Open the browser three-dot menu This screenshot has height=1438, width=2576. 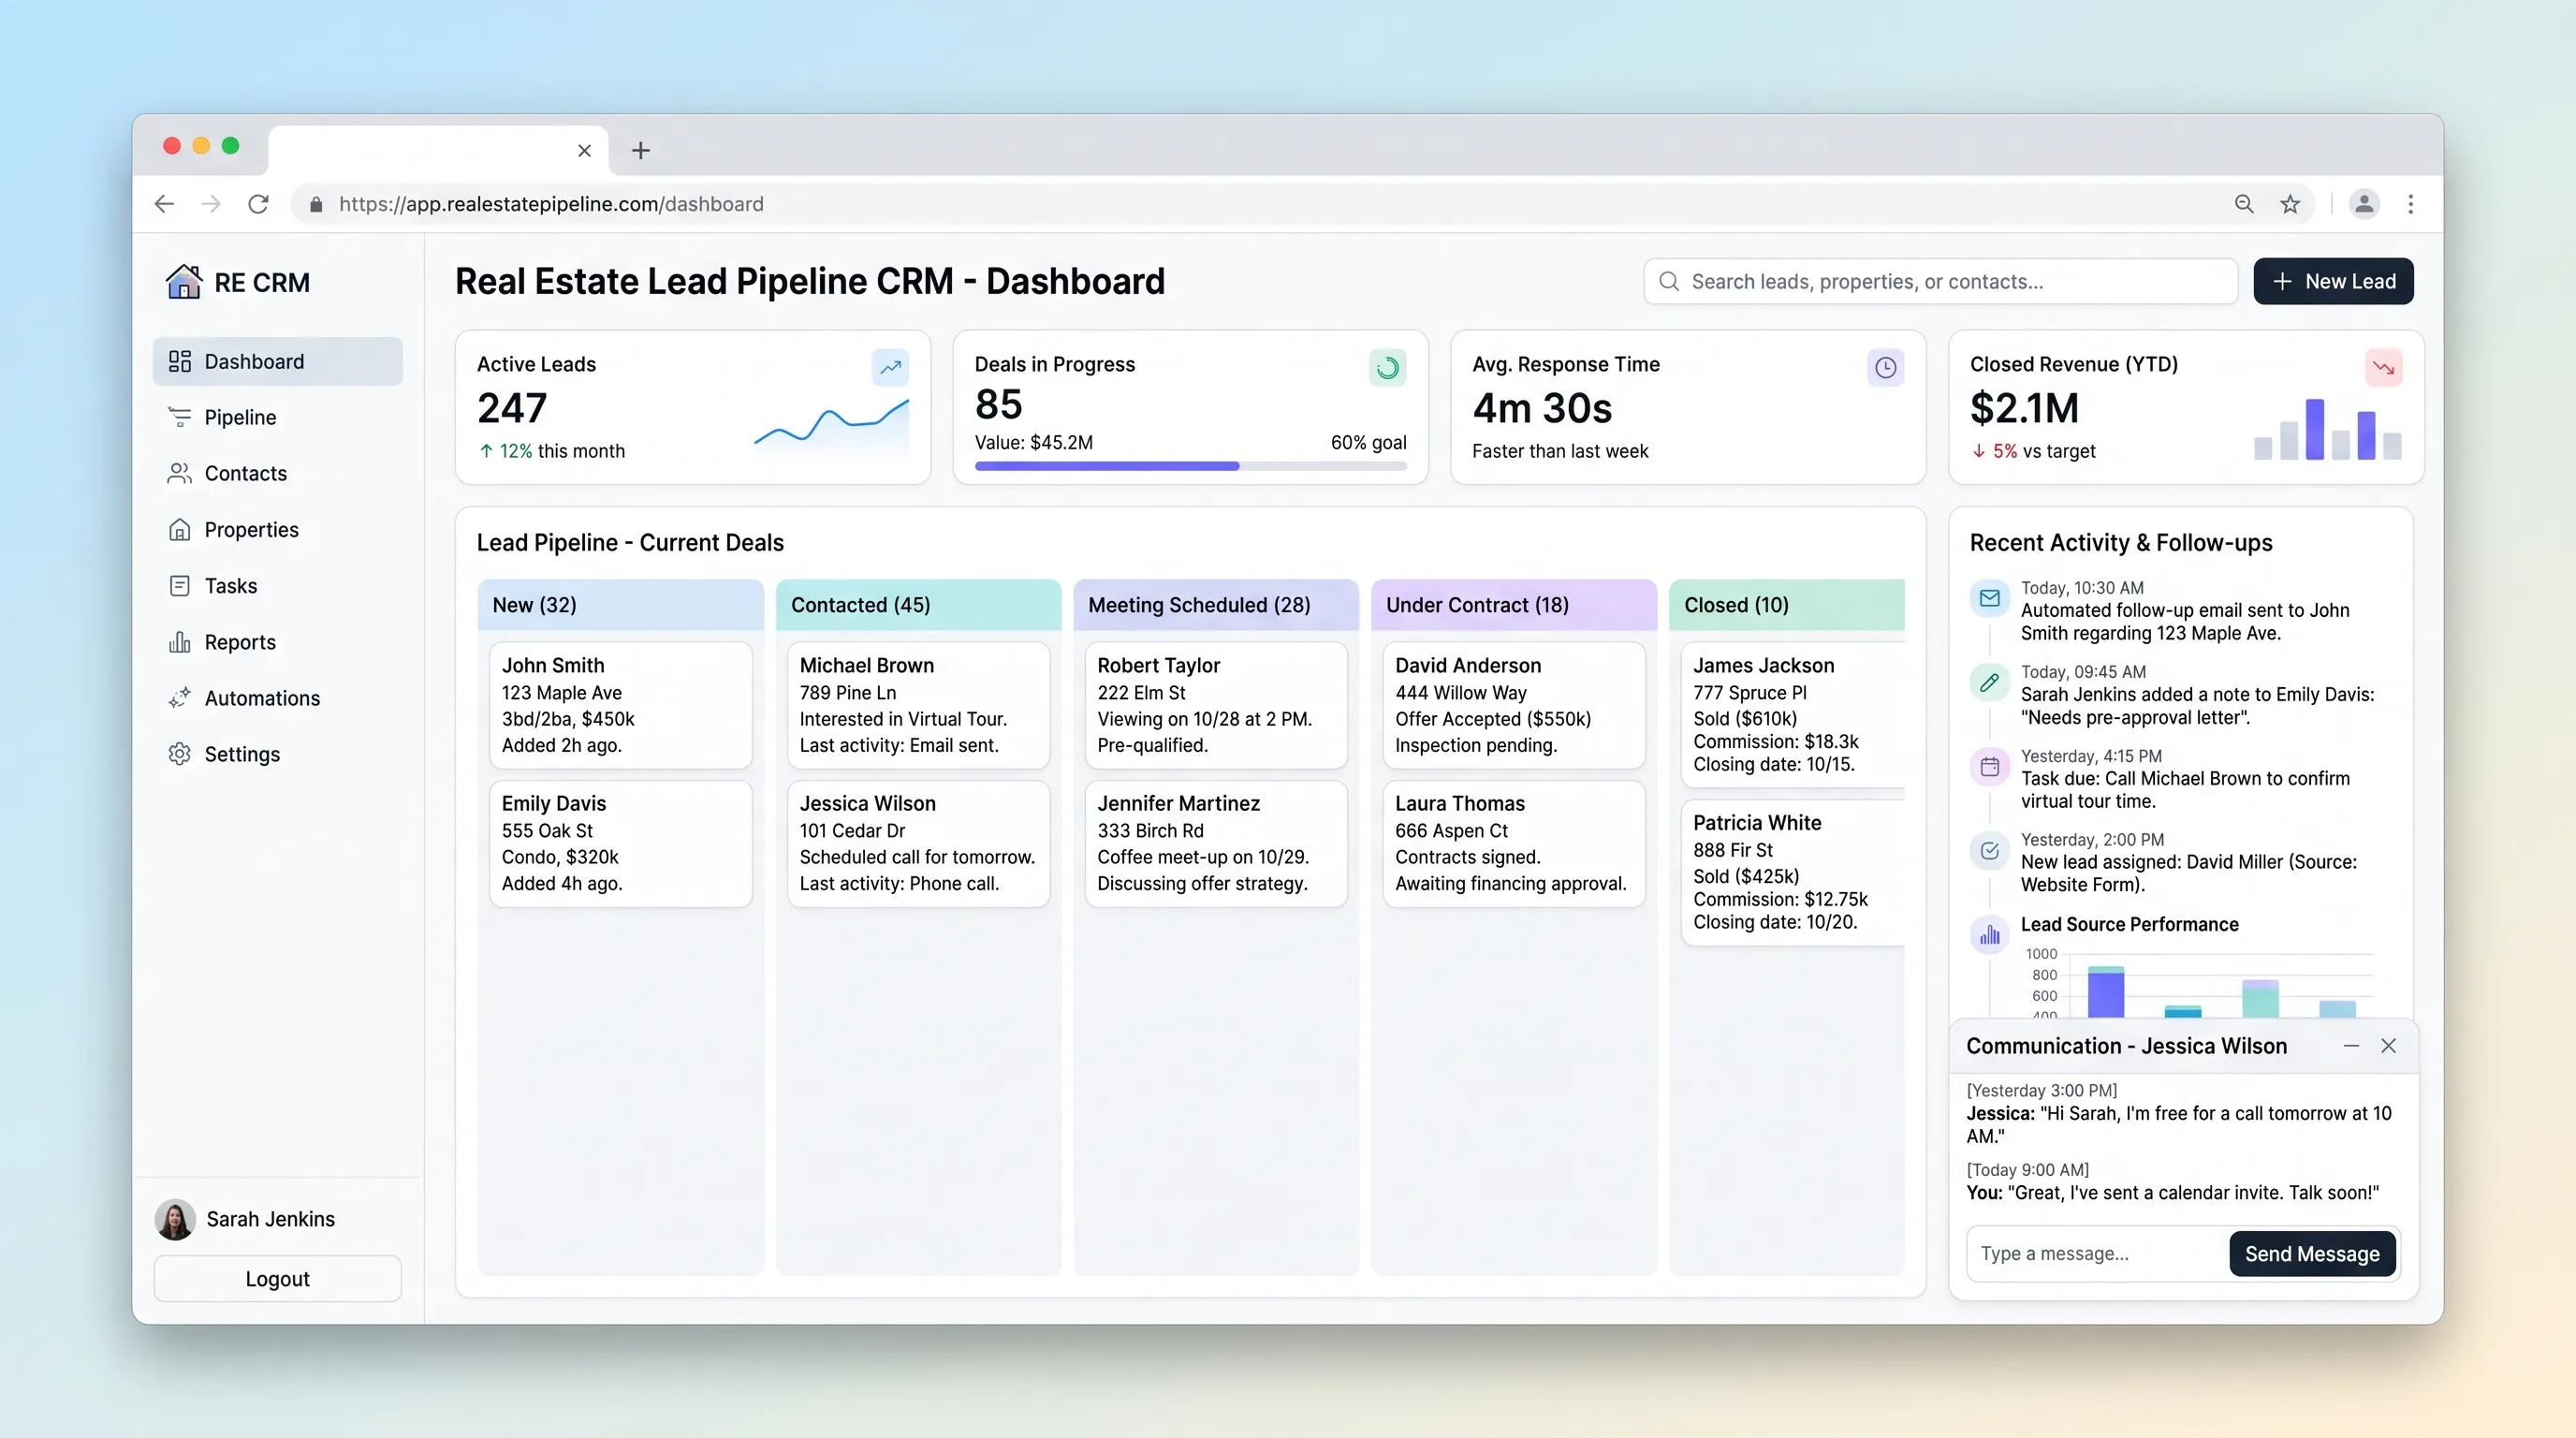click(2411, 204)
